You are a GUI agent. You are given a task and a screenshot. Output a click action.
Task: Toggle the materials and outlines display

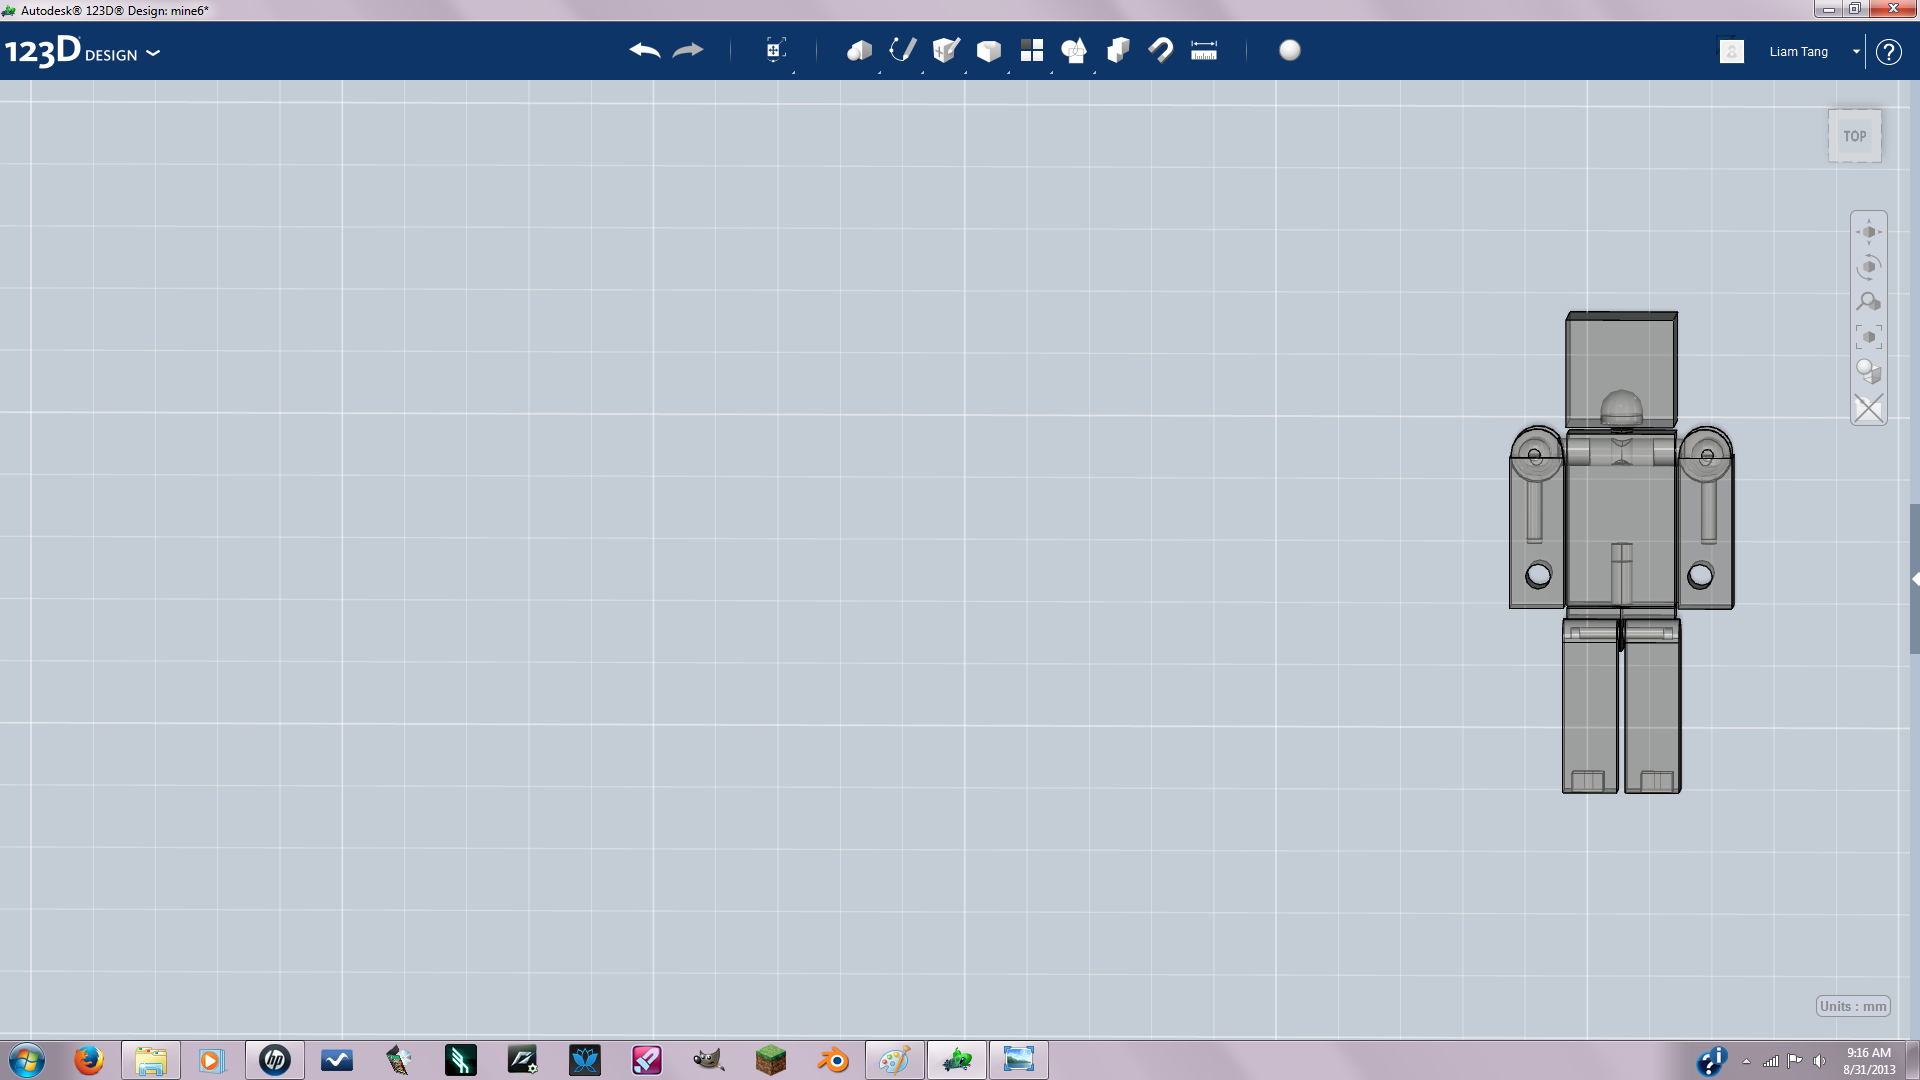click(1868, 372)
